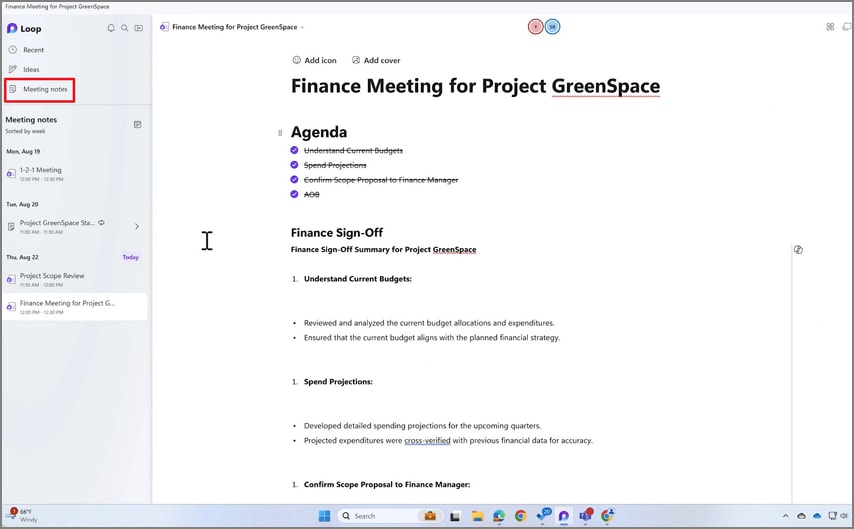Image resolution: width=854 pixels, height=529 pixels.
Task: Open the Windows Start menu
Action: [x=324, y=516]
